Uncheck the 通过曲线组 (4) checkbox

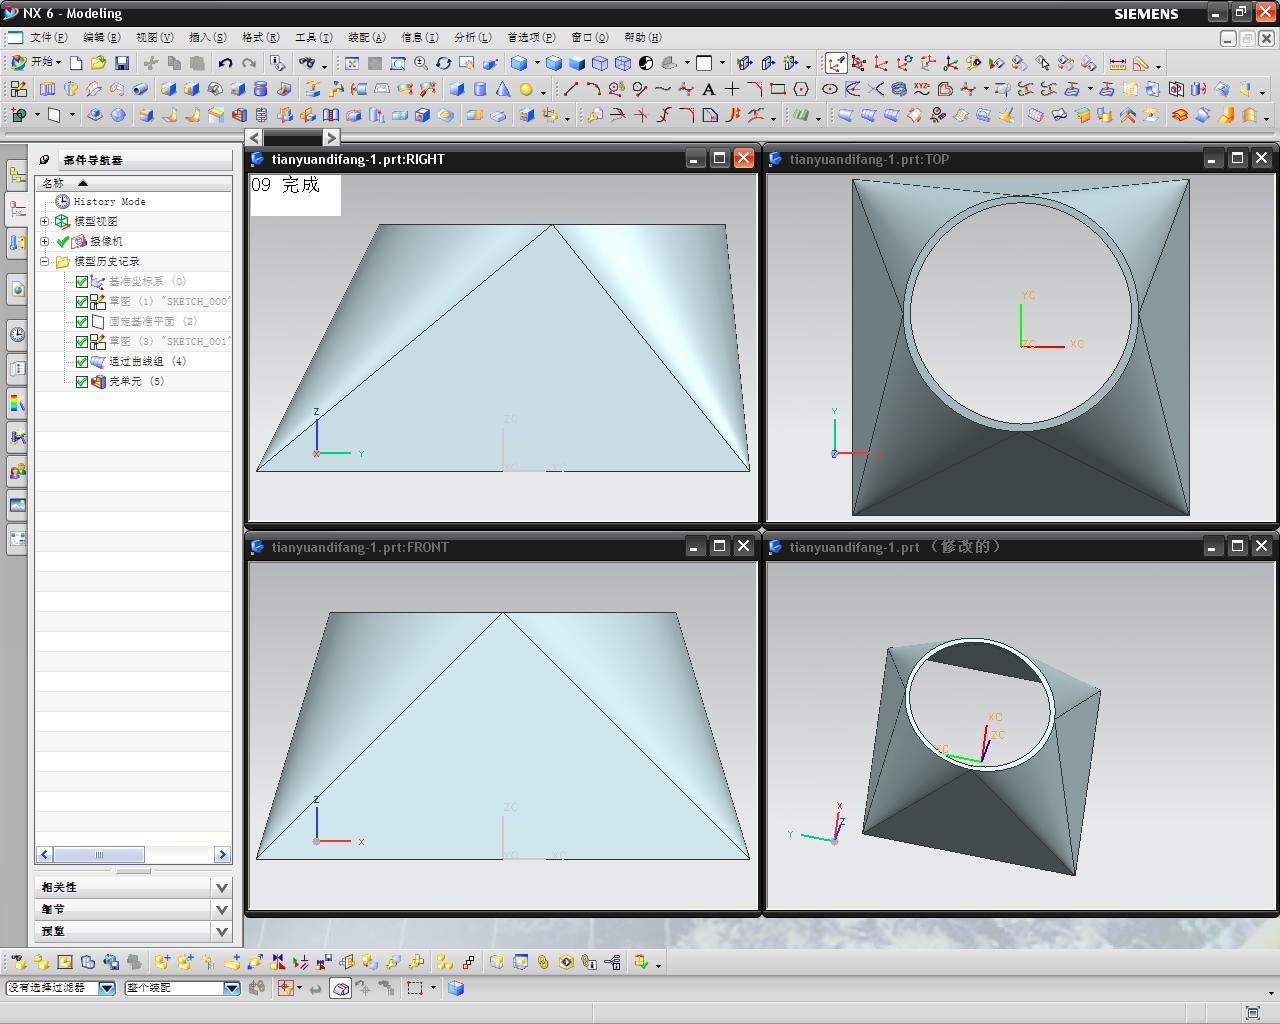82,362
